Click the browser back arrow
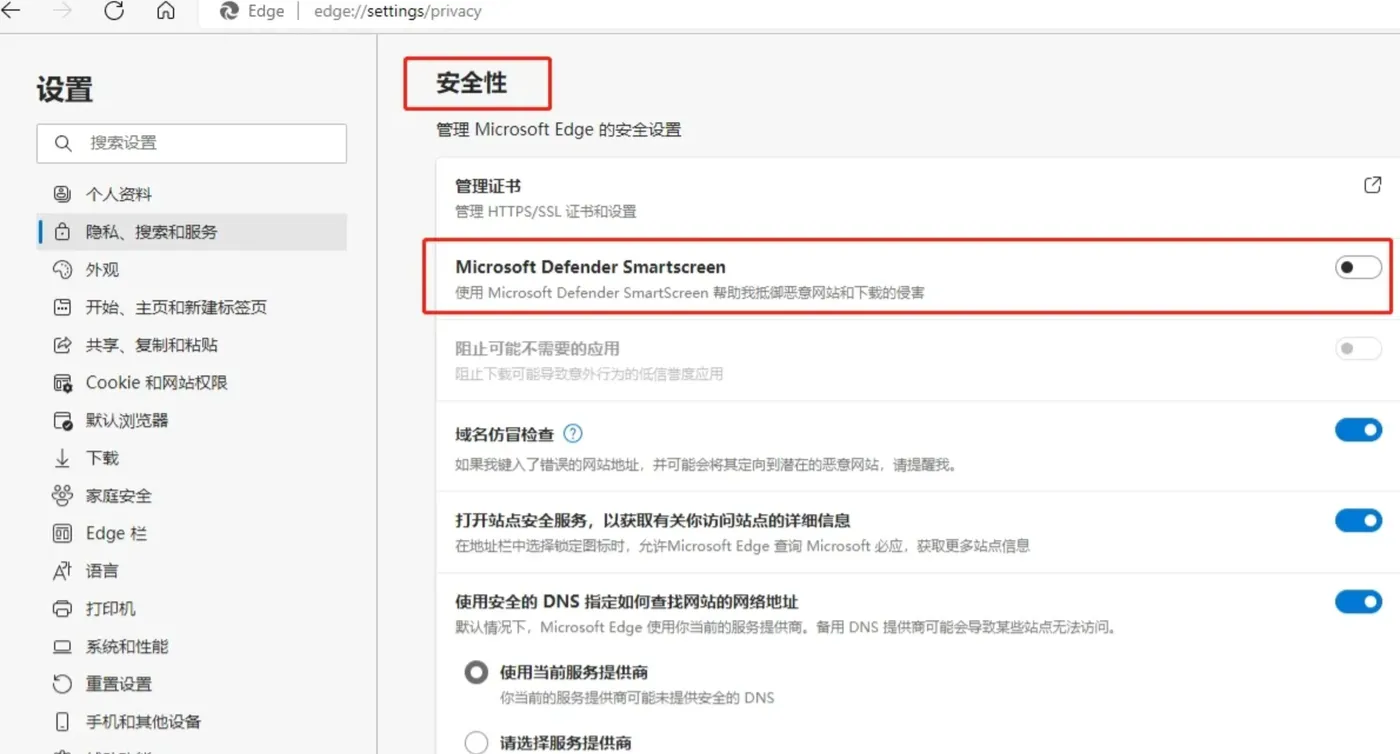This screenshot has width=1400, height=754. point(10,11)
